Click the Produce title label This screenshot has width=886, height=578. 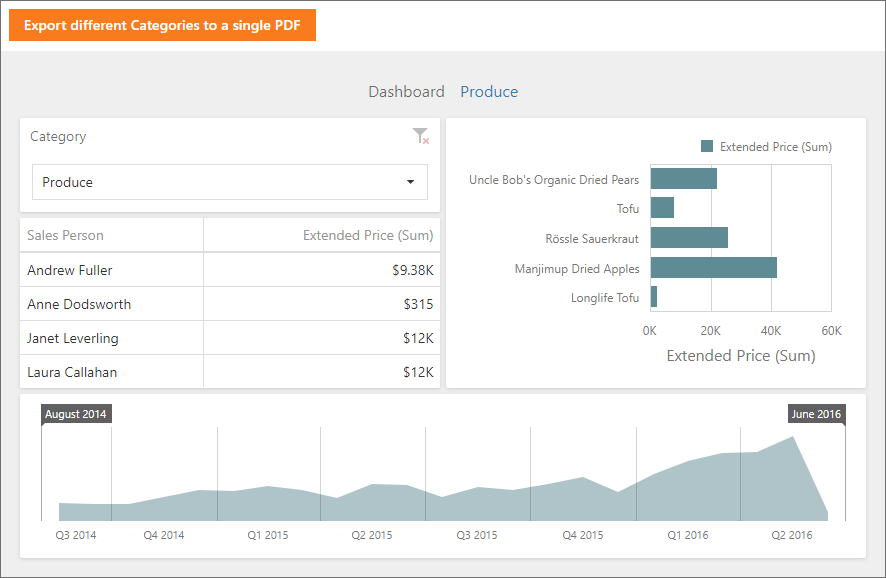point(489,92)
